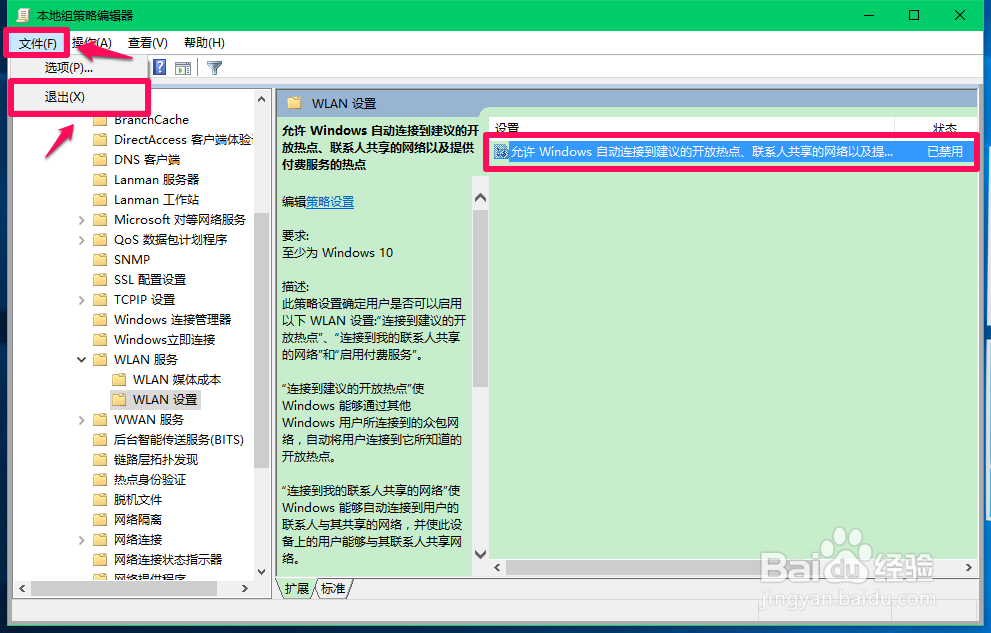Click the Show/Hide Console Tree toolbar icon
Viewport: 991px width, 633px height.
click(x=183, y=67)
